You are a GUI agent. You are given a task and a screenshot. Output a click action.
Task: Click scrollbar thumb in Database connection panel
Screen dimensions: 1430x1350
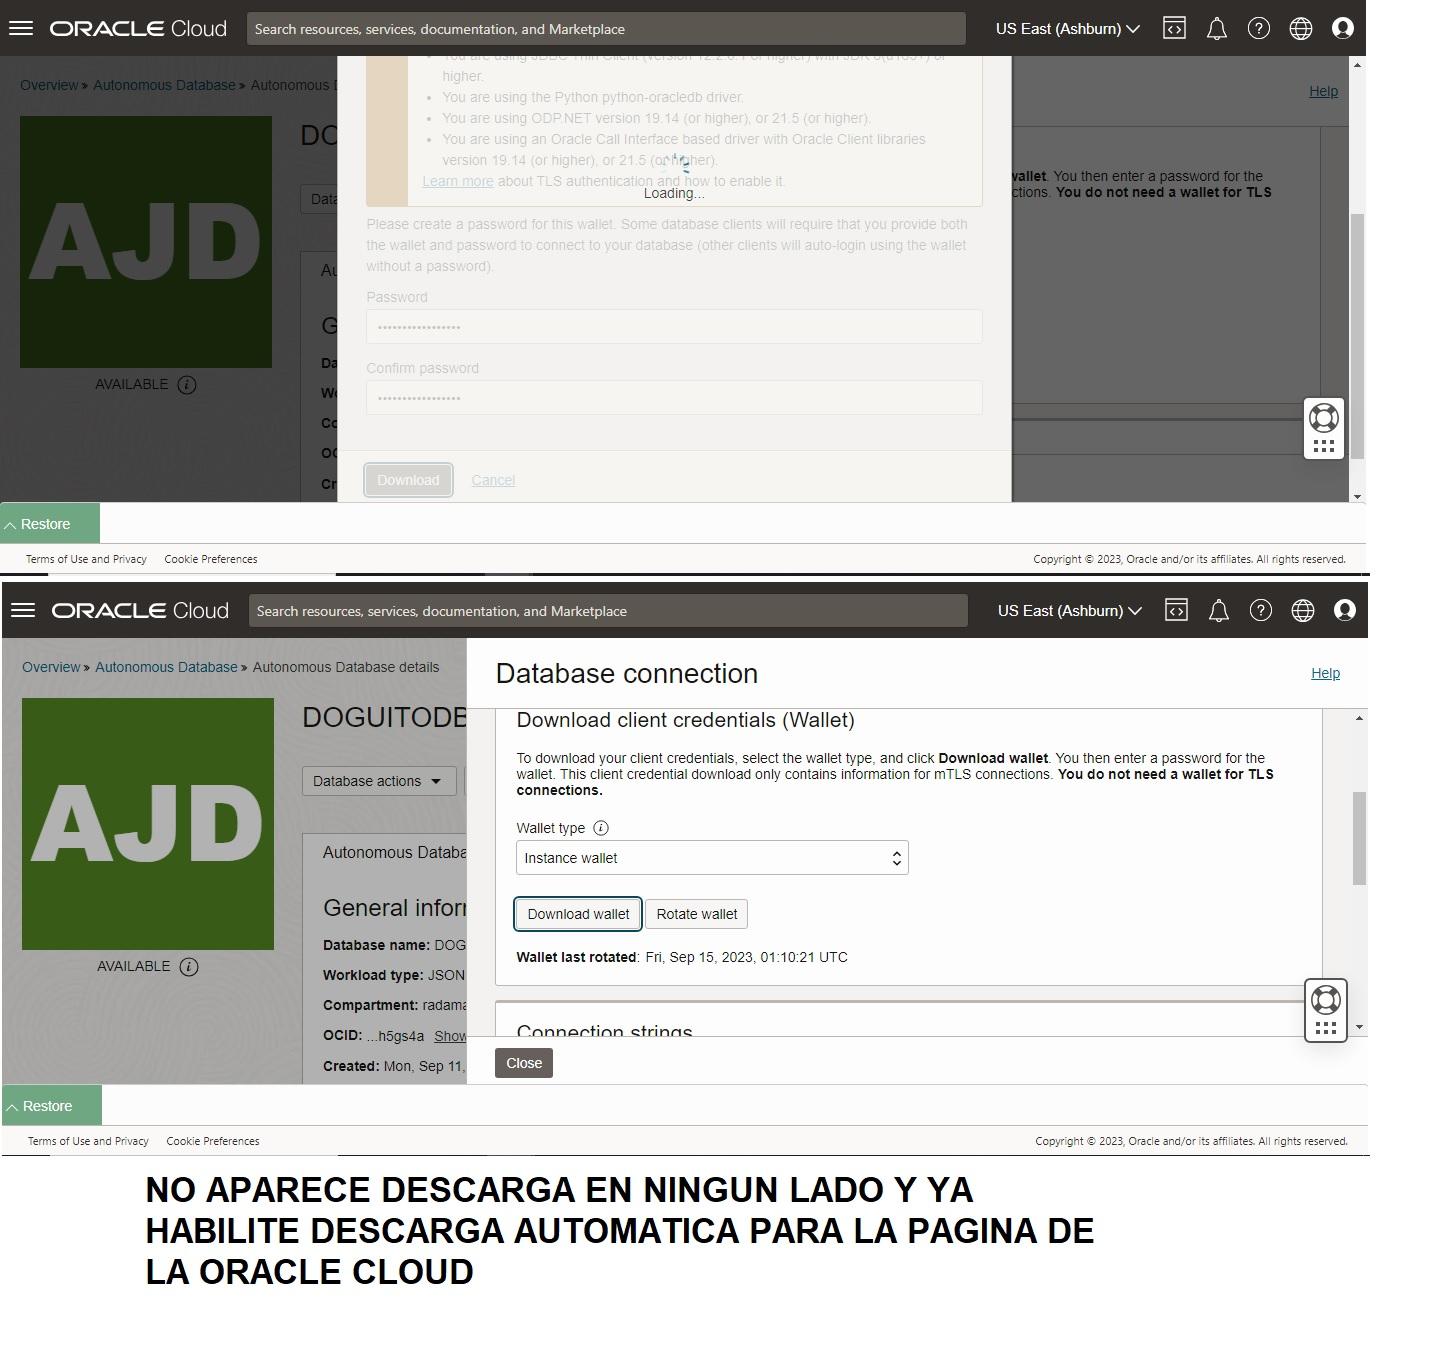(1359, 838)
